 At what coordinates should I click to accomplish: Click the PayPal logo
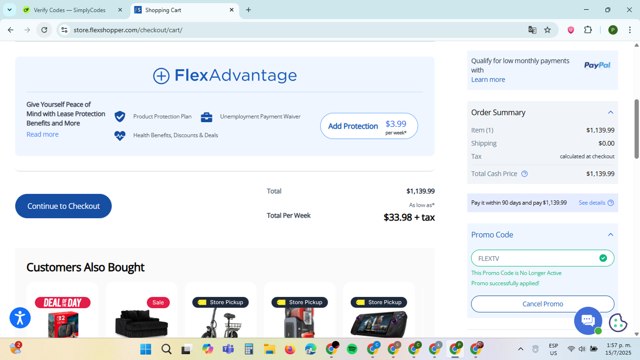click(x=597, y=65)
